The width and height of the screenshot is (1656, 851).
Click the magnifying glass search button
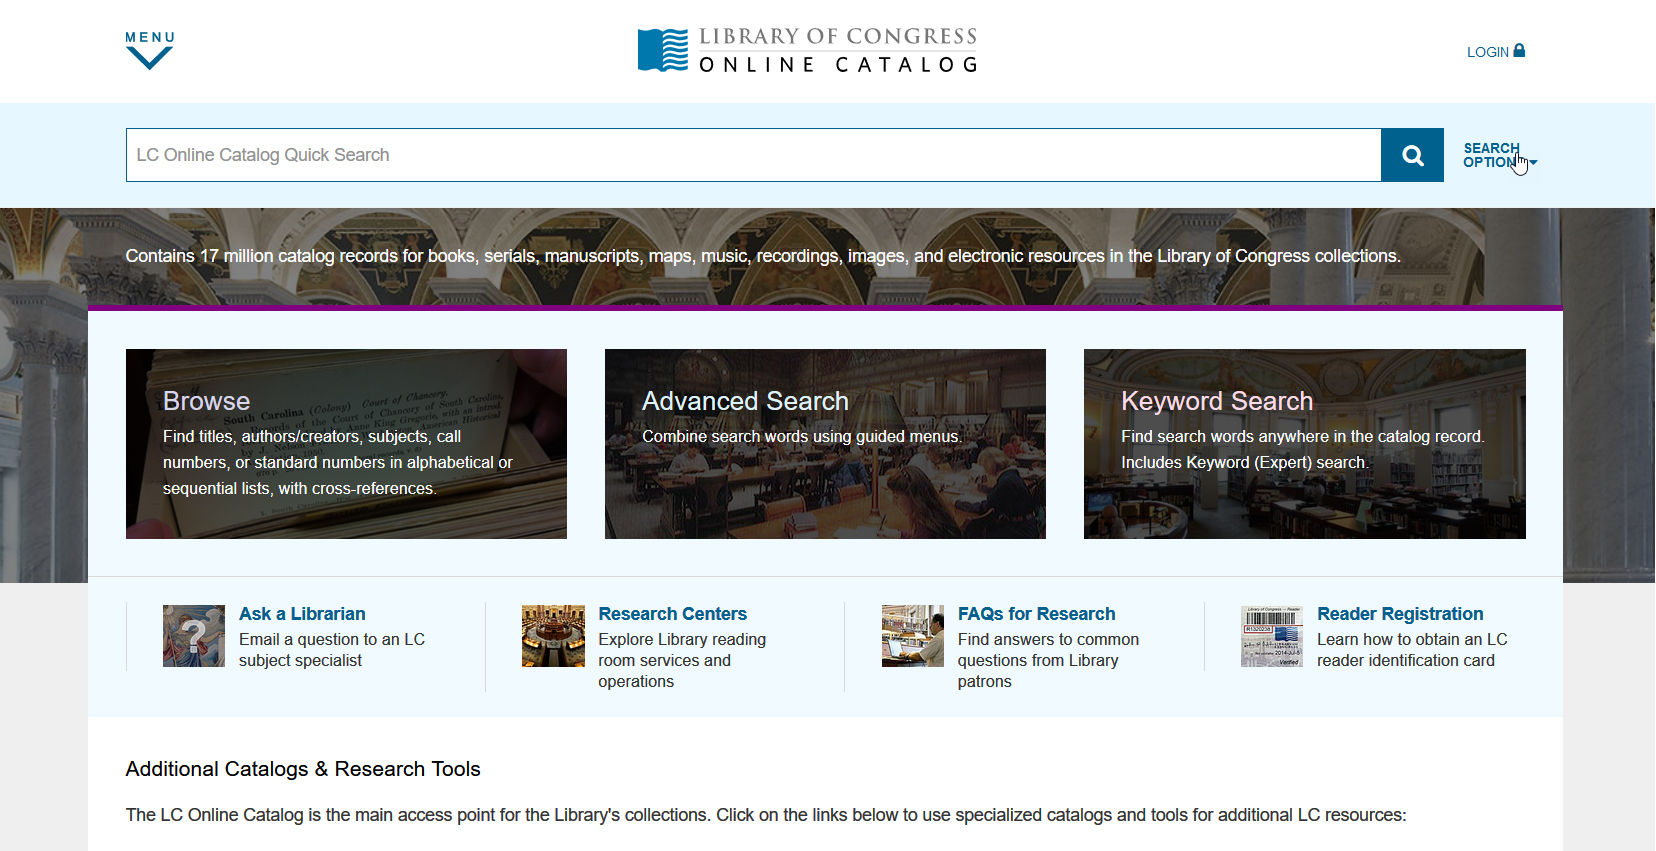1412,155
